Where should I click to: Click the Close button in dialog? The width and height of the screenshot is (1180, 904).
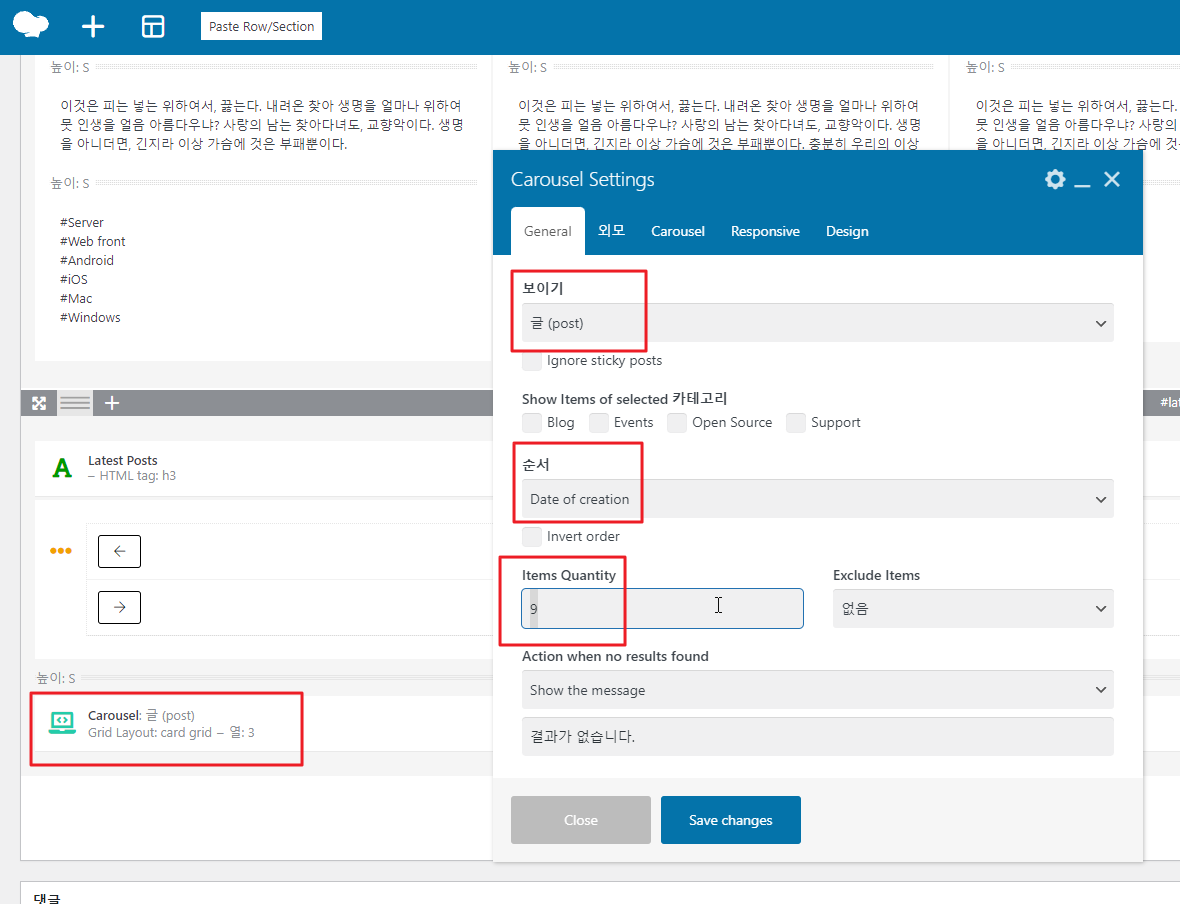click(x=581, y=820)
